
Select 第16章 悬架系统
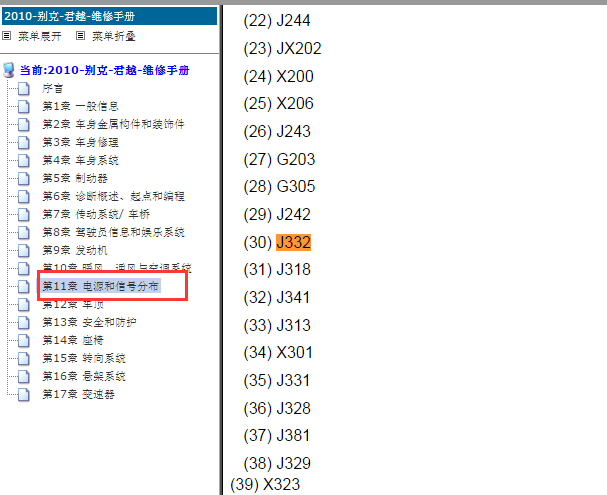84,377
